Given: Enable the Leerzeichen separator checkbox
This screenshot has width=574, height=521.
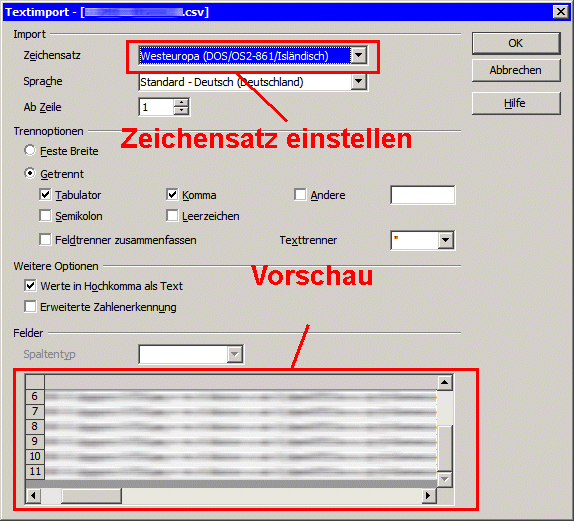Looking at the screenshot, I should [172, 215].
